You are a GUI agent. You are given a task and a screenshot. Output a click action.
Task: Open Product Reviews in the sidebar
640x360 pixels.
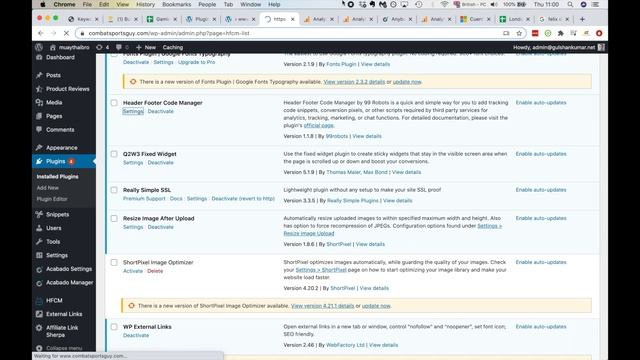coord(67,89)
